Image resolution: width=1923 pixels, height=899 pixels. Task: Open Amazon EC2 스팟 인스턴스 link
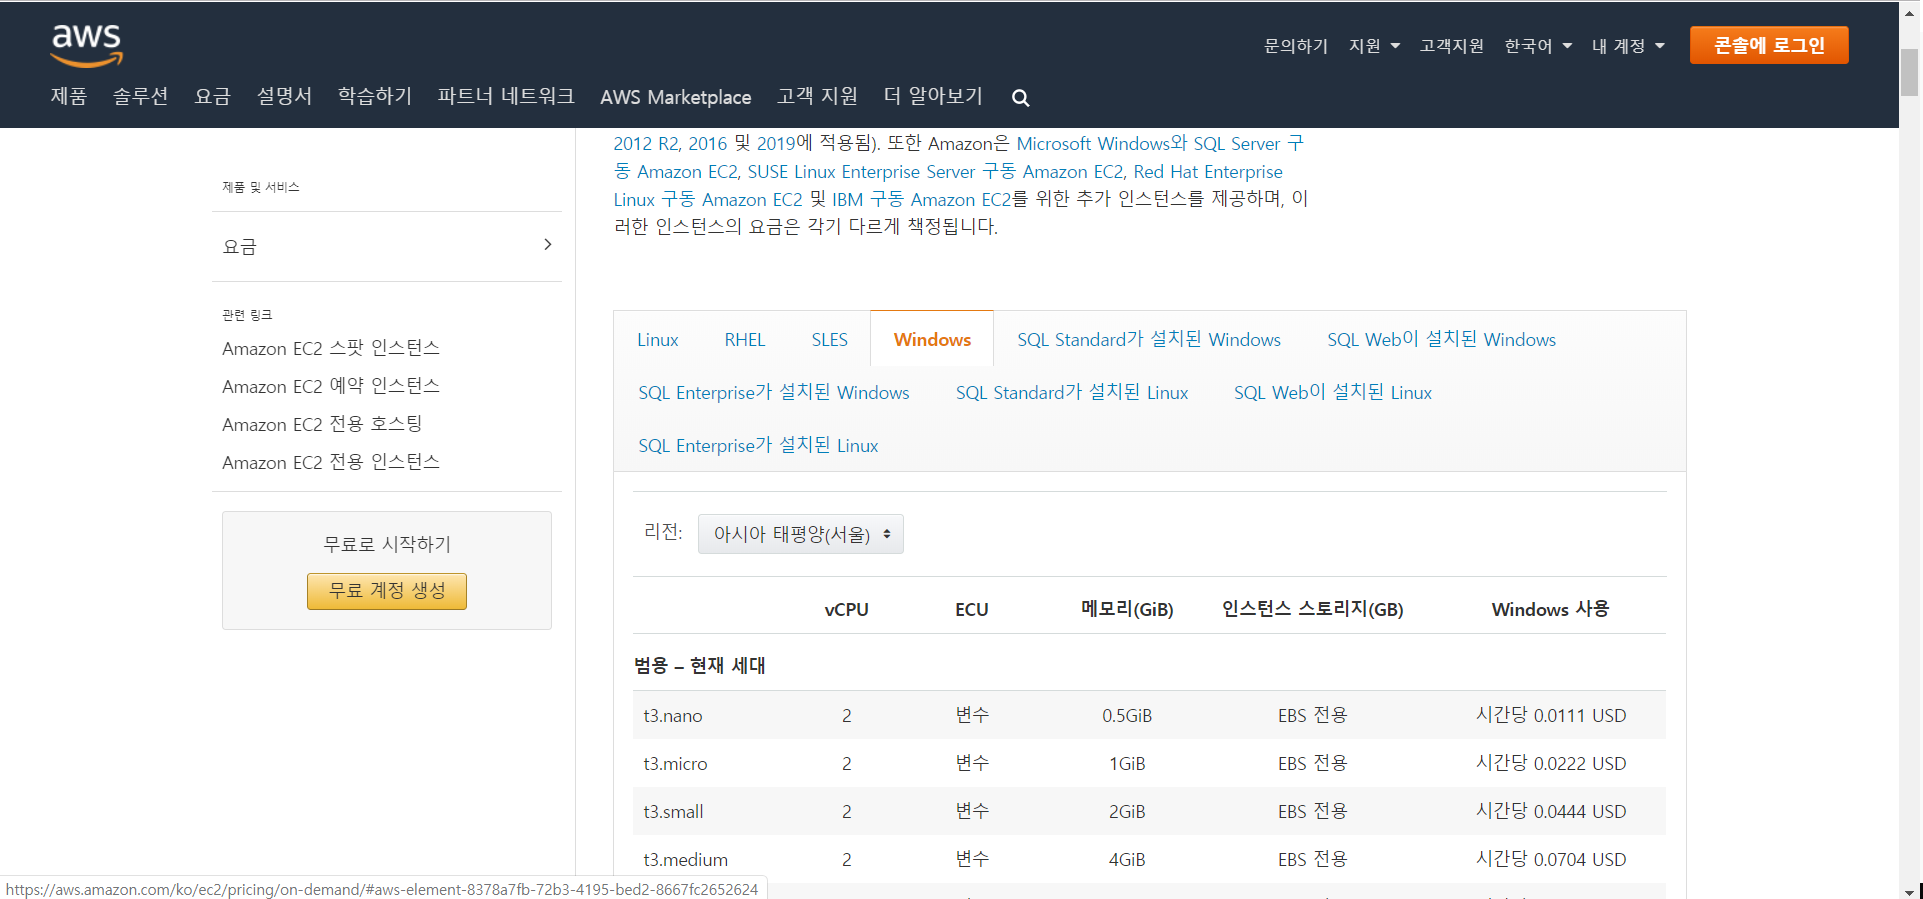pos(331,348)
